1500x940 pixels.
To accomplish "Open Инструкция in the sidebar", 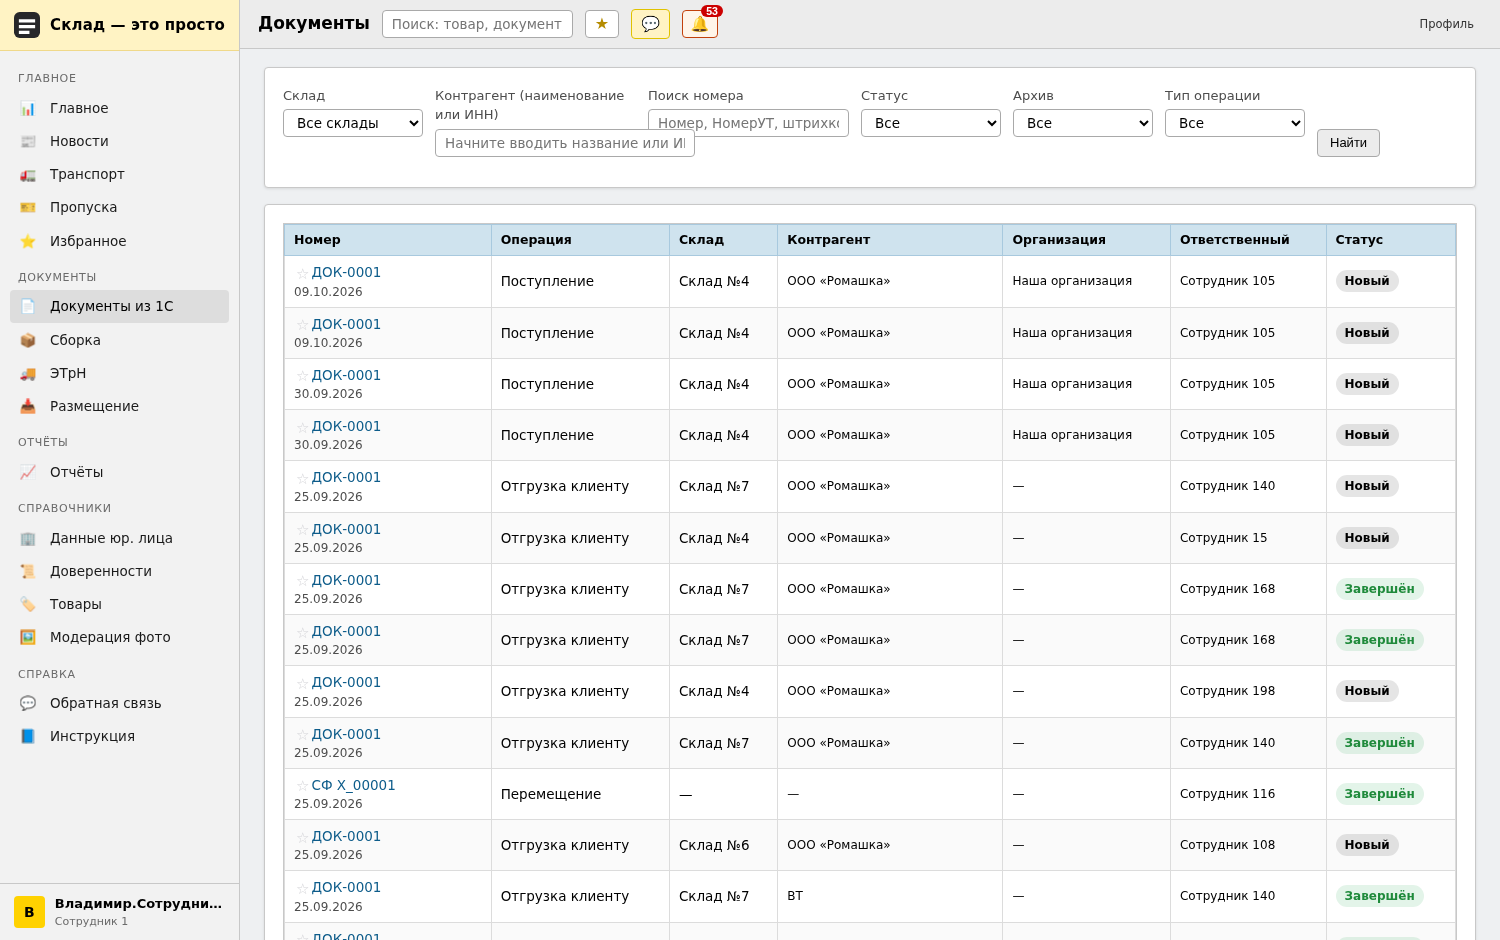I will coord(119,736).
